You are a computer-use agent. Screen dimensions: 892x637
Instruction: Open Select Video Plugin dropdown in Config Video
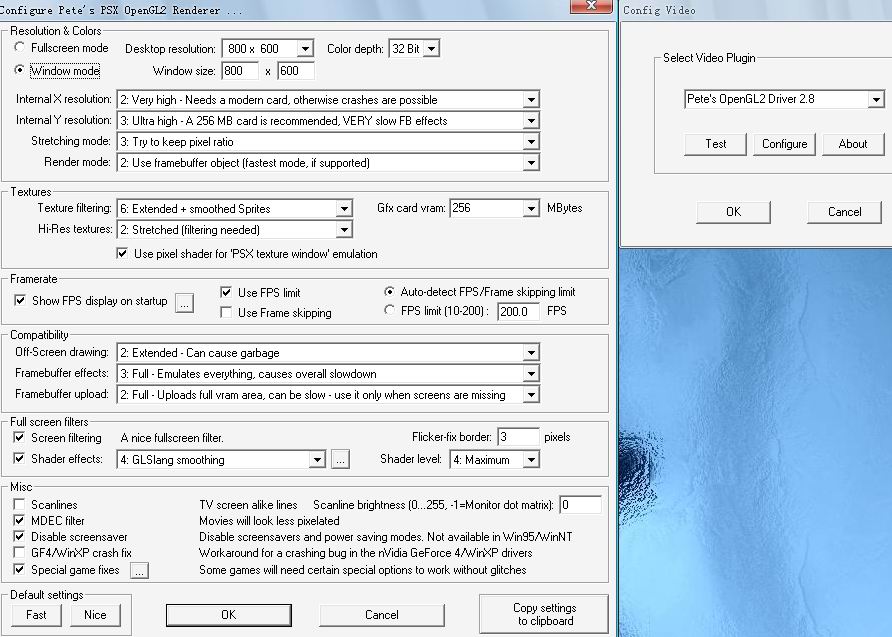pos(876,100)
